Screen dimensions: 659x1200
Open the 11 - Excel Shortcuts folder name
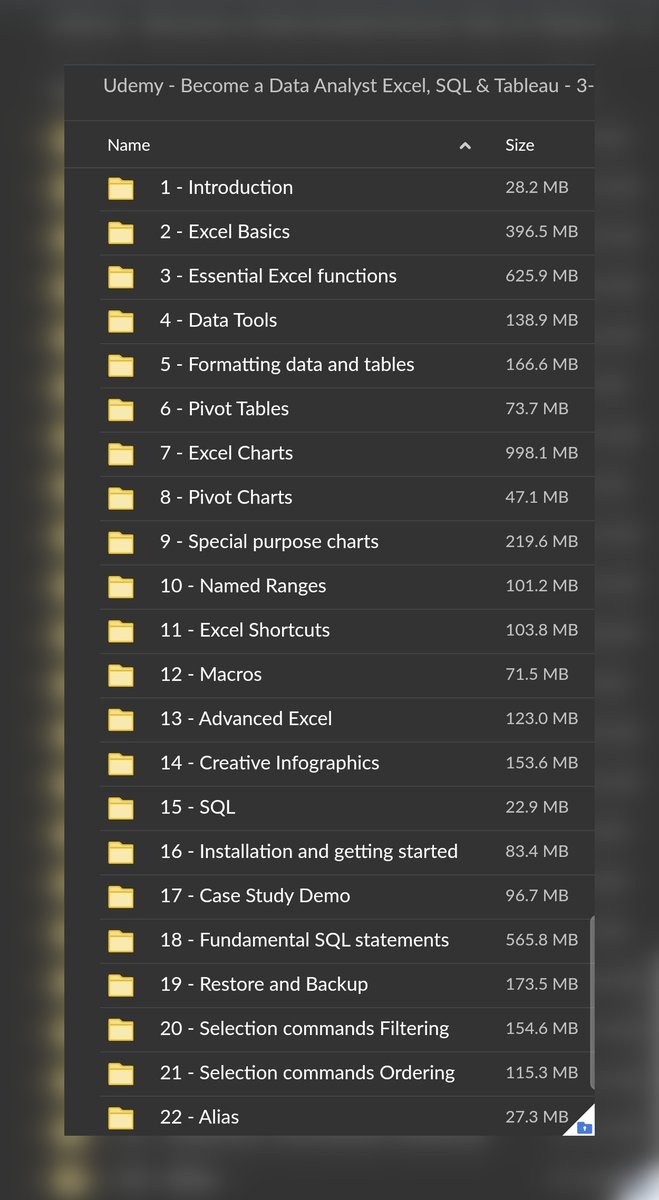click(x=245, y=630)
